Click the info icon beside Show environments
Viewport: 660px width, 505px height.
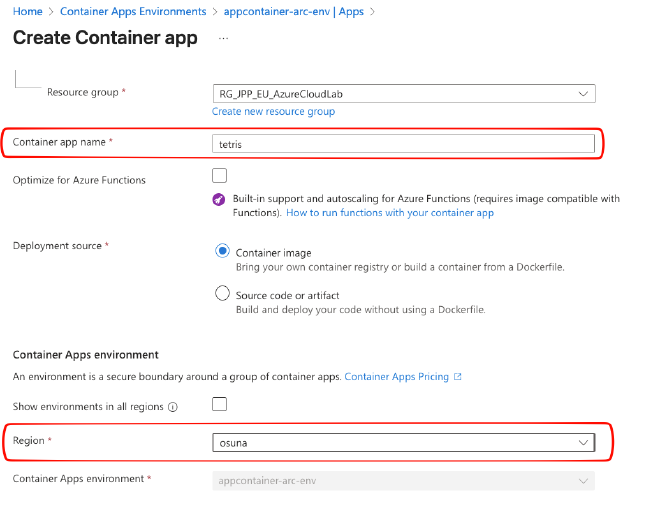(173, 407)
